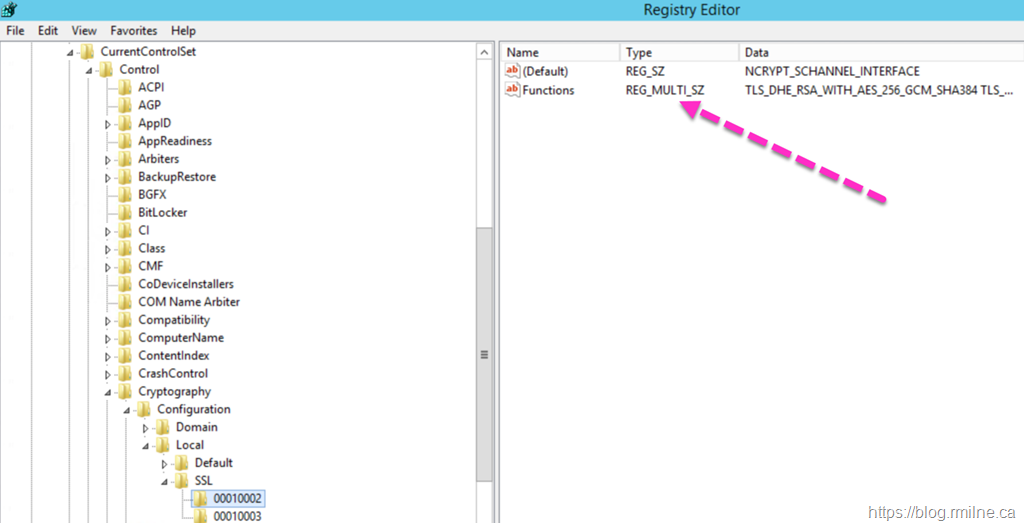Select the 00010002 registry key
Screen dimensions: 1024x523
coord(237,498)
